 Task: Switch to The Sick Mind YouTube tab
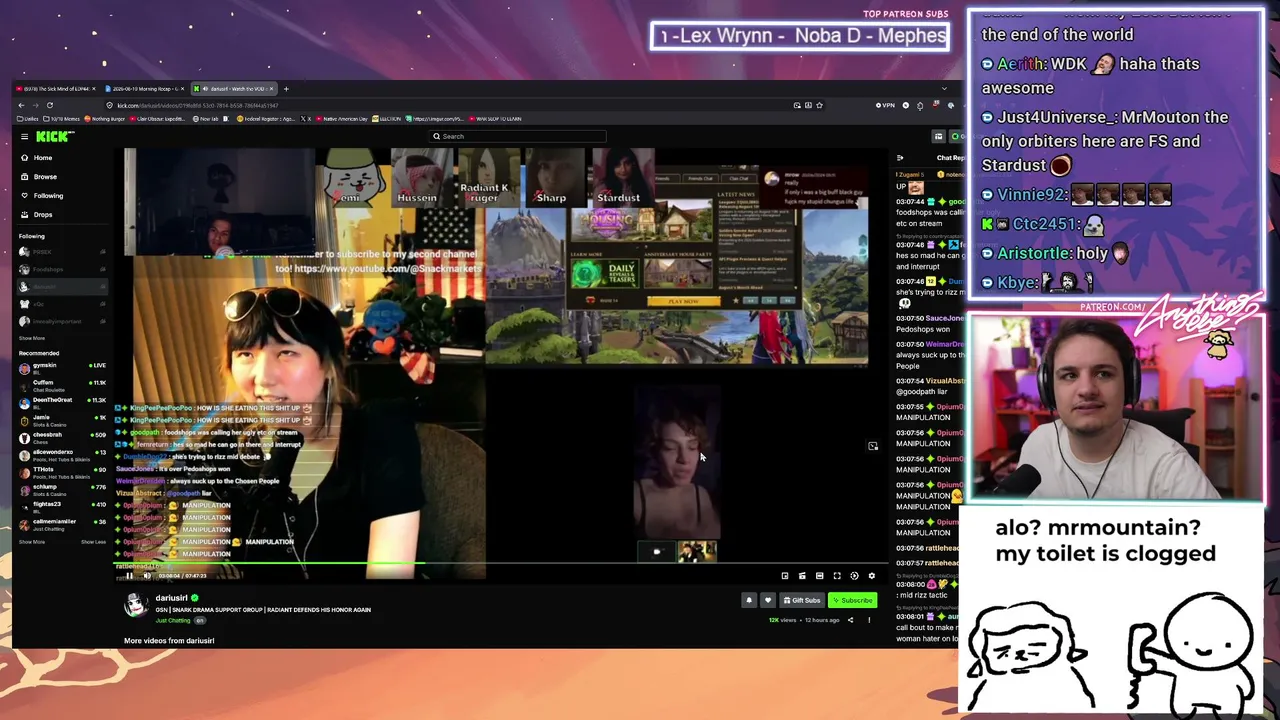pos(56,89)
